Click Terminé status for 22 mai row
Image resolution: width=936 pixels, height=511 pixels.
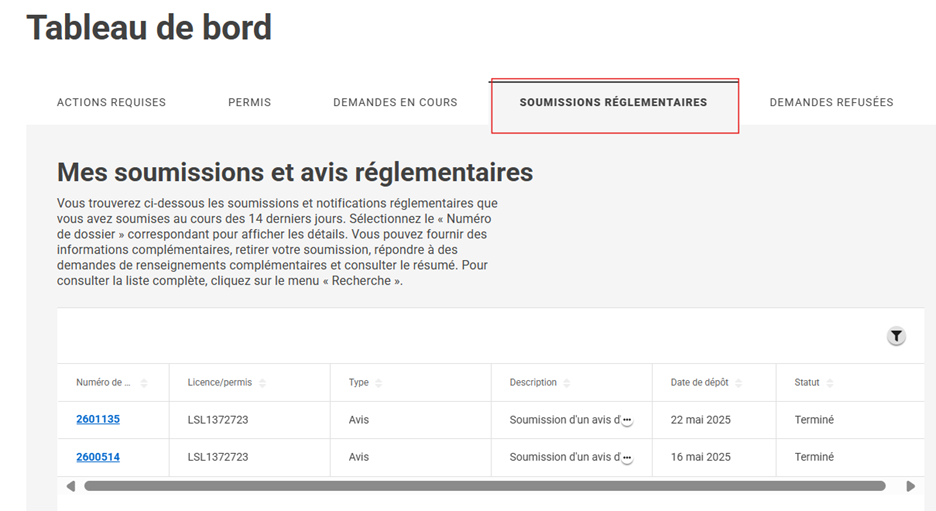tap(814, 420)
